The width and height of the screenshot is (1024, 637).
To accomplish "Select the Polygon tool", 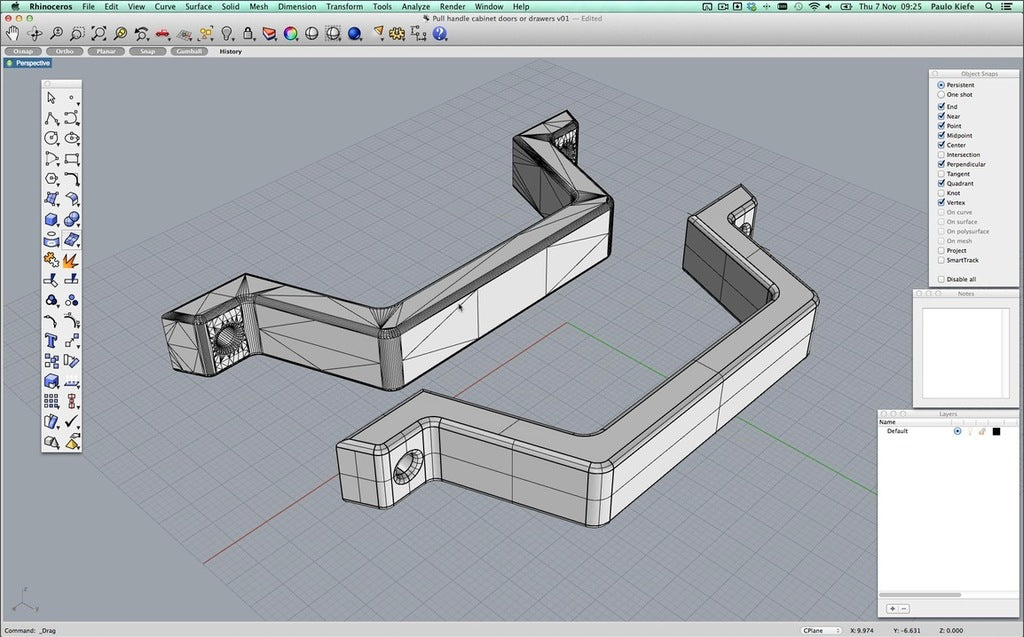I will (51, 178).
